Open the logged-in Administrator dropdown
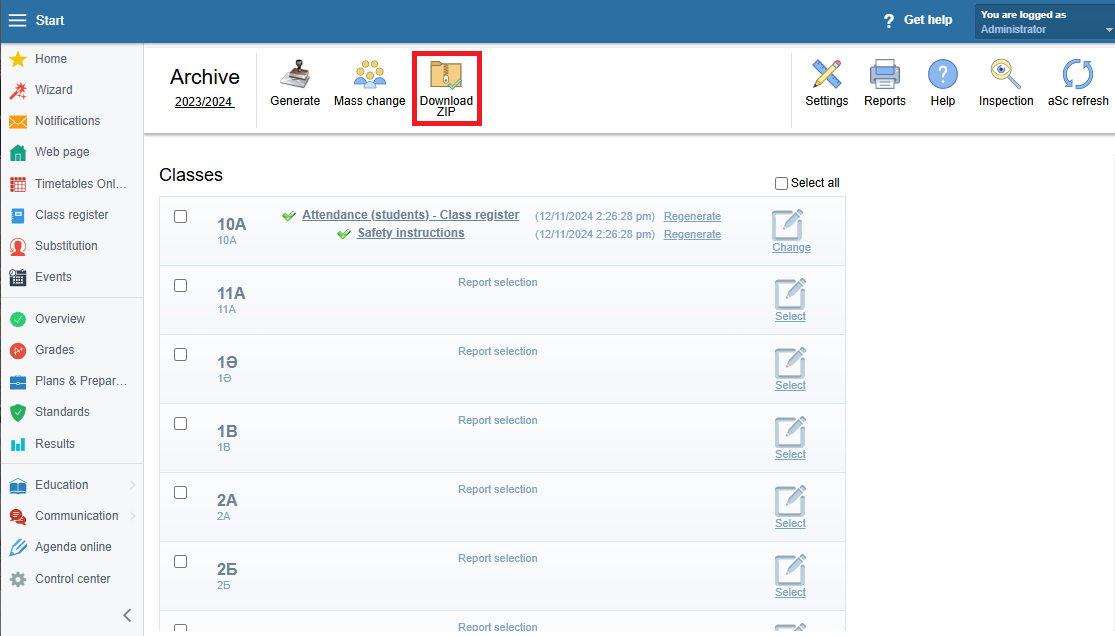 (1044, 22)
